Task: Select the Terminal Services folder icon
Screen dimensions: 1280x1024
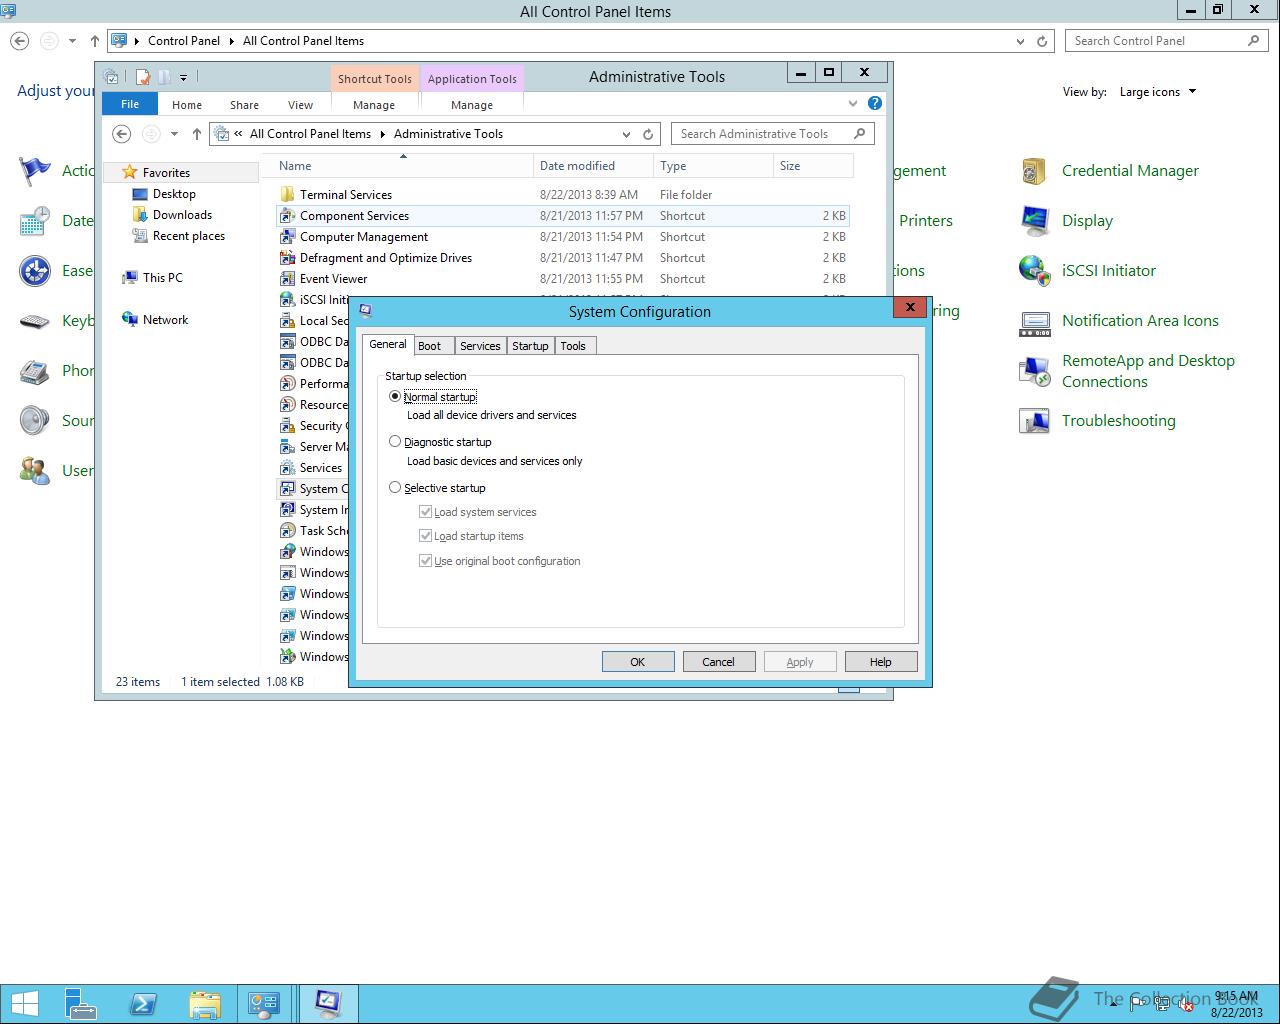Action: click(x=287, y=195)
